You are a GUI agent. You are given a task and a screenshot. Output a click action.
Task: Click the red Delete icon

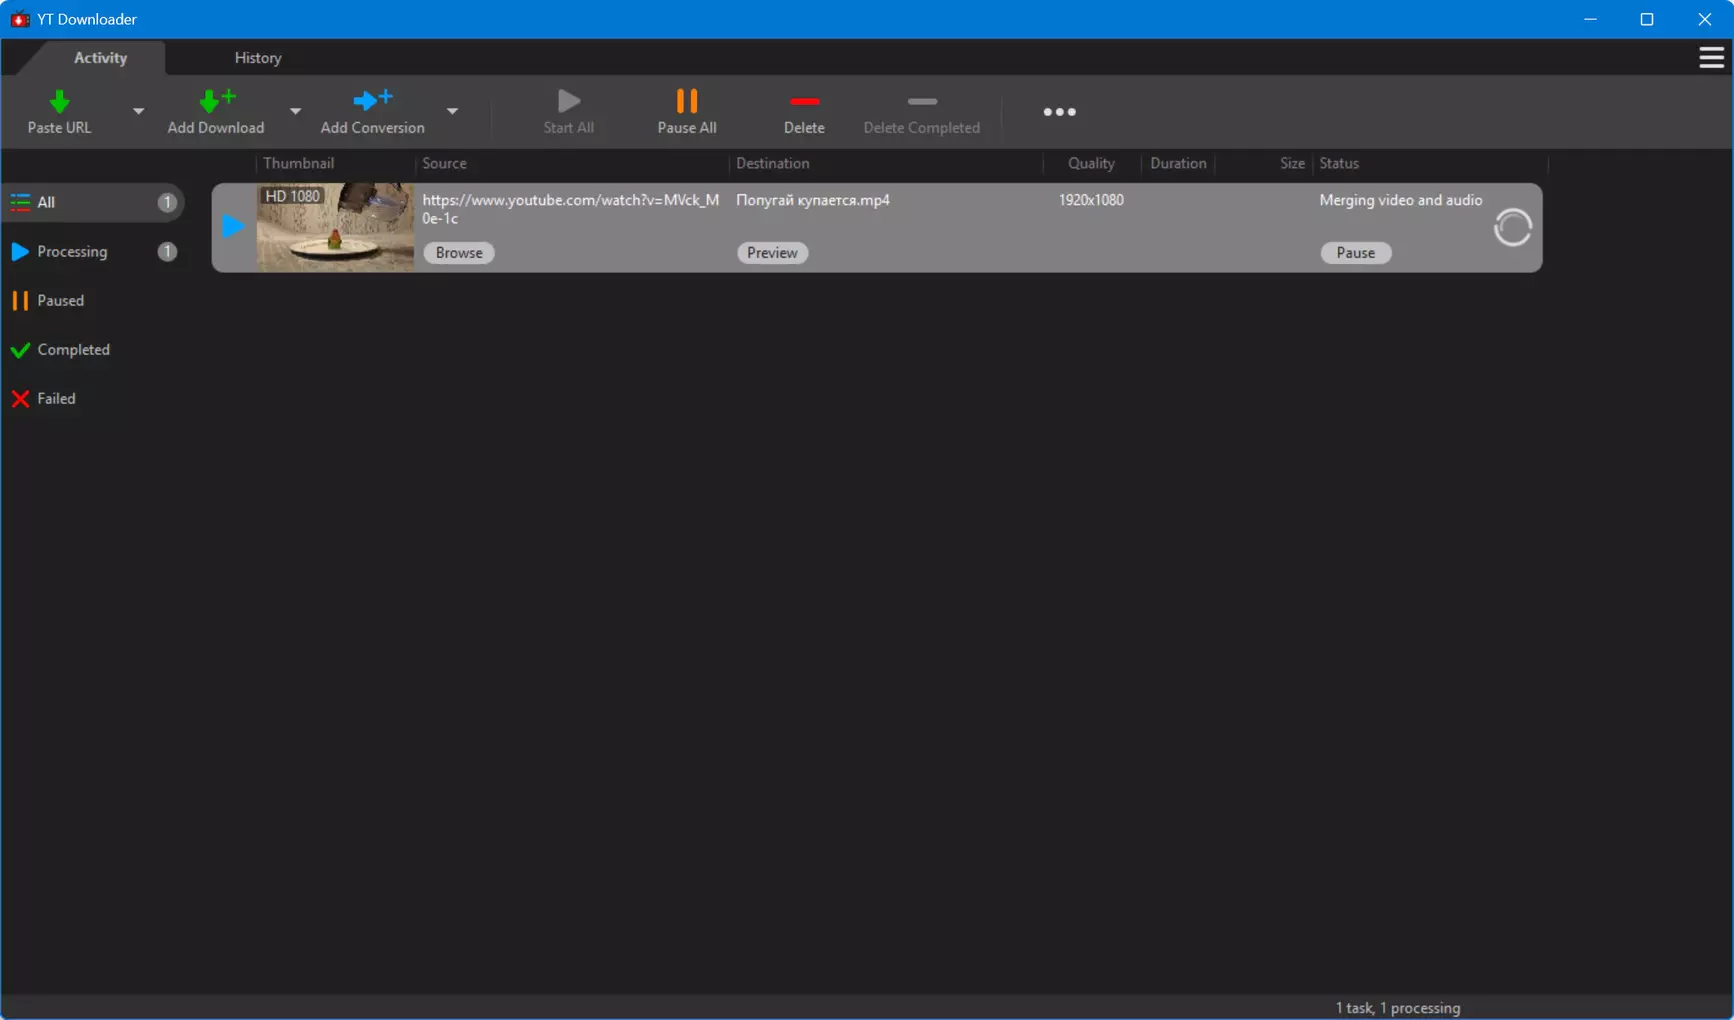click(x=805, y=101)
